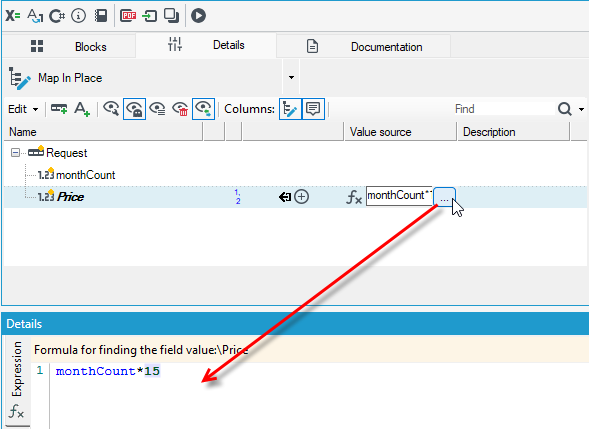Click line number 1 in expression editor
This screenshot has width=589, height=429.
tap(40, 371)
